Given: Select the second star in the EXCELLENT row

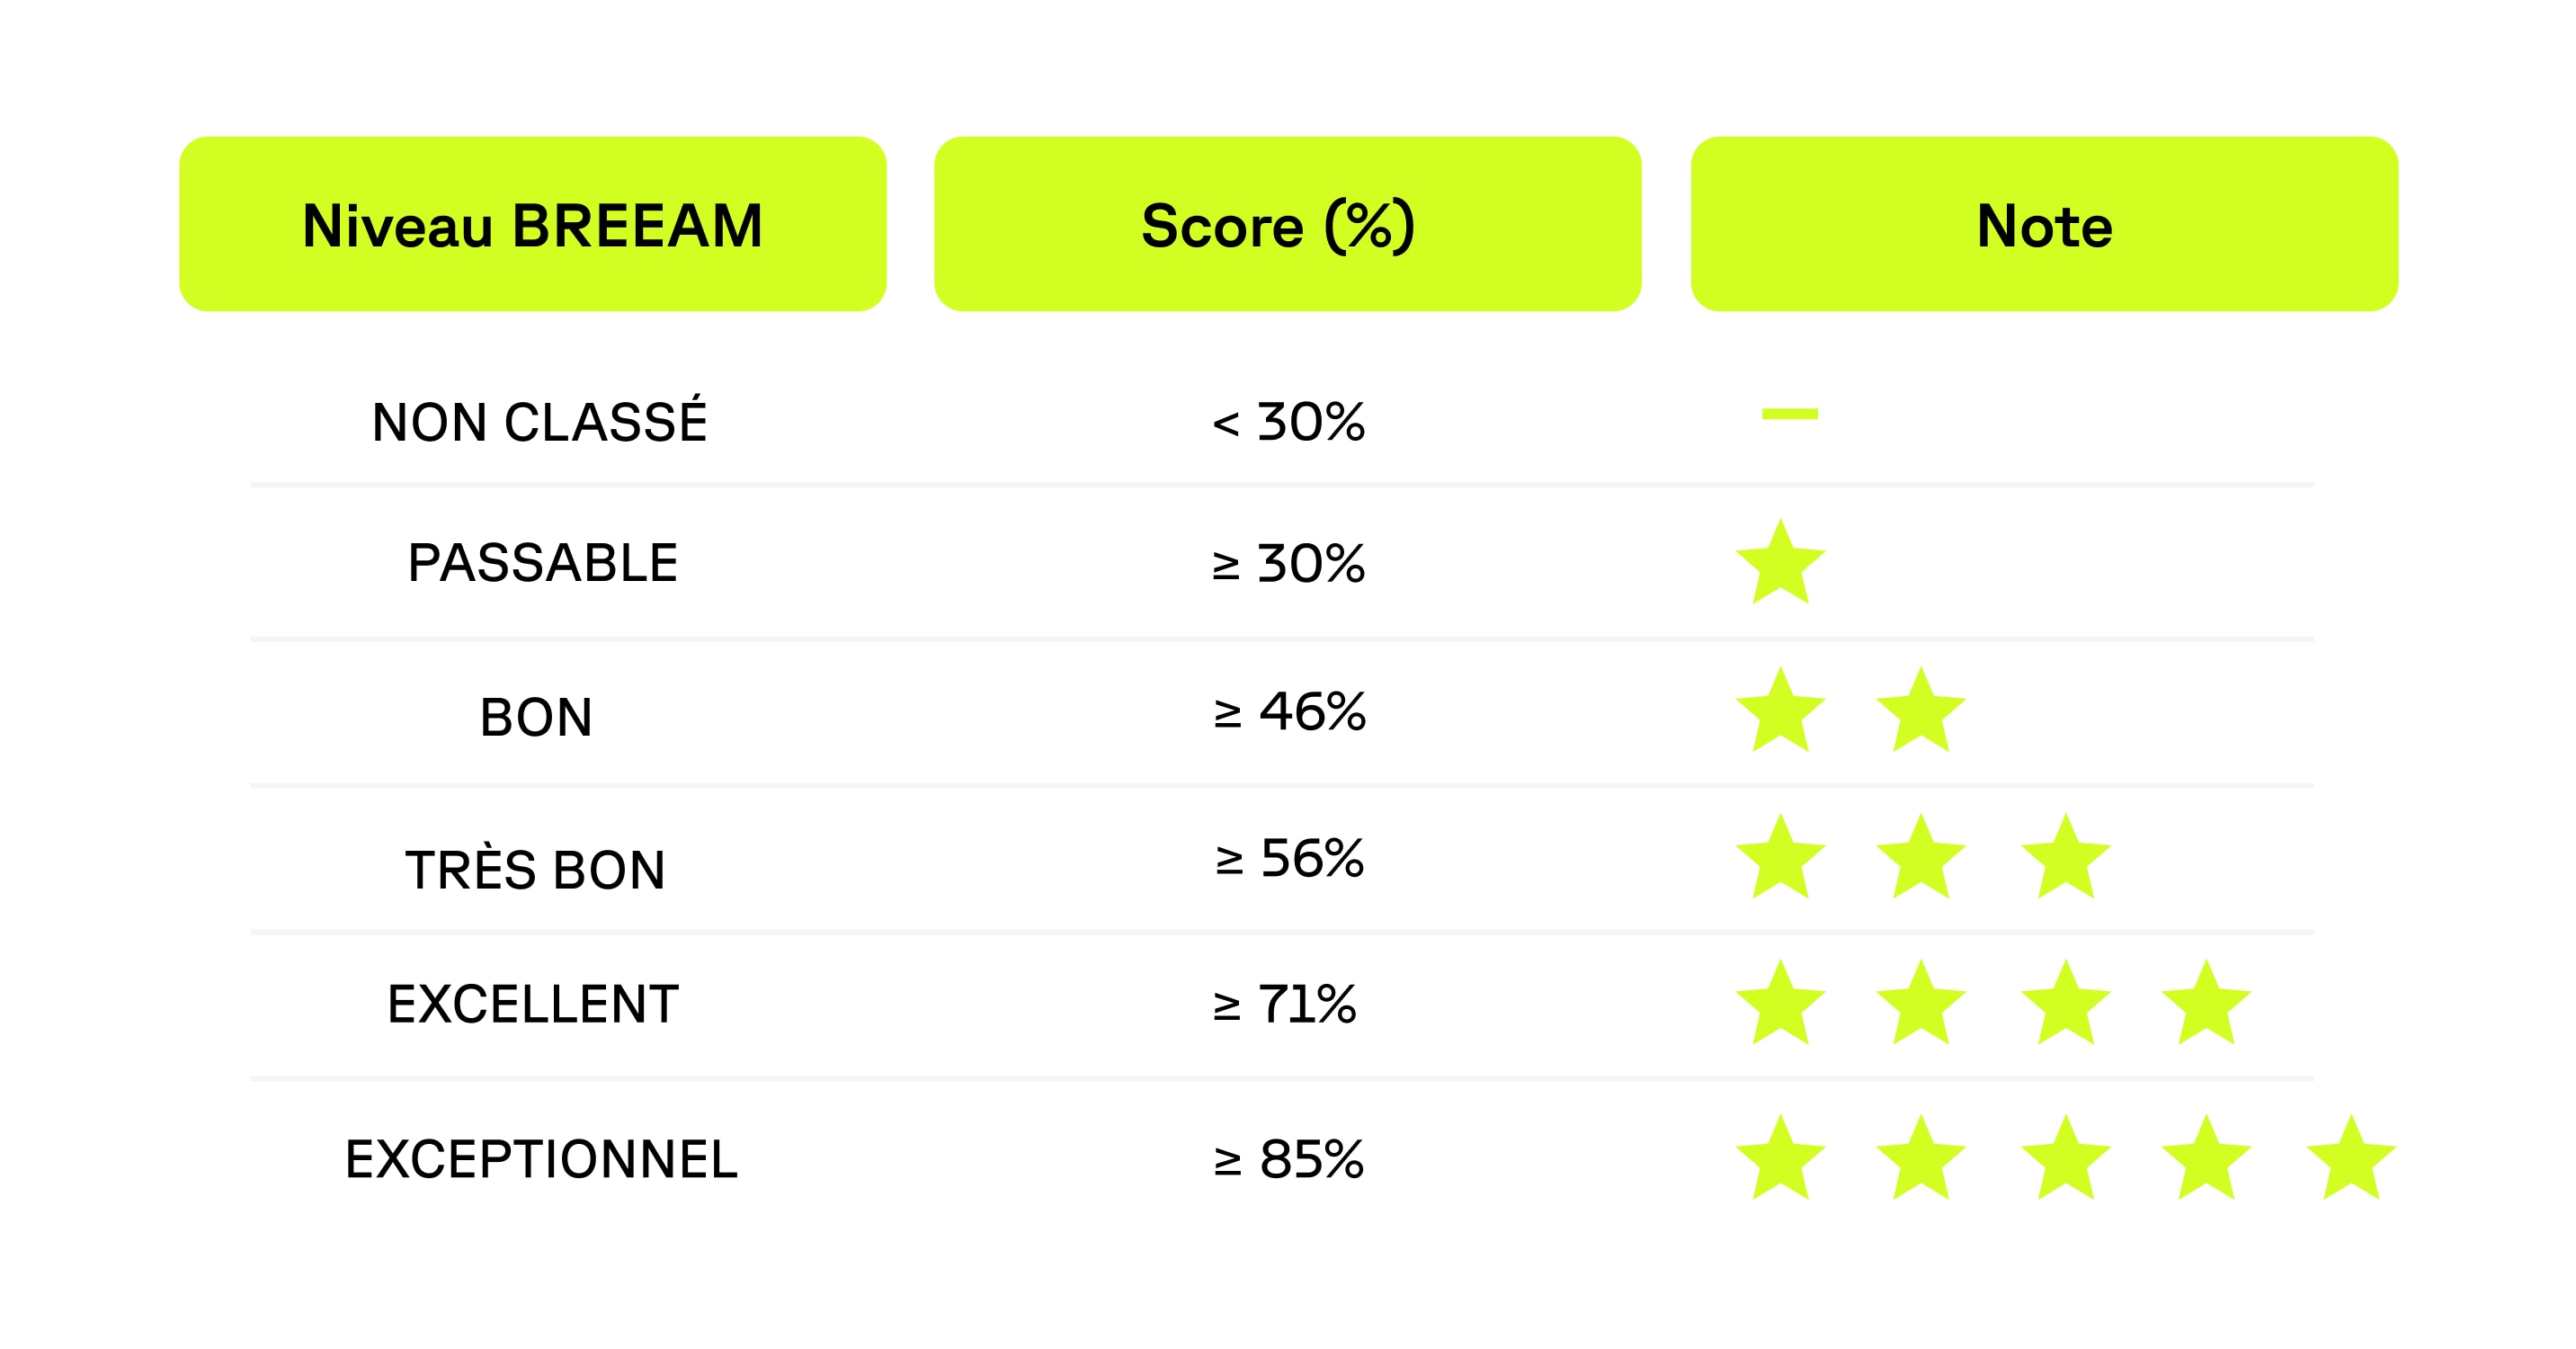Looking at the screenshot, I should (1920, 1005).
